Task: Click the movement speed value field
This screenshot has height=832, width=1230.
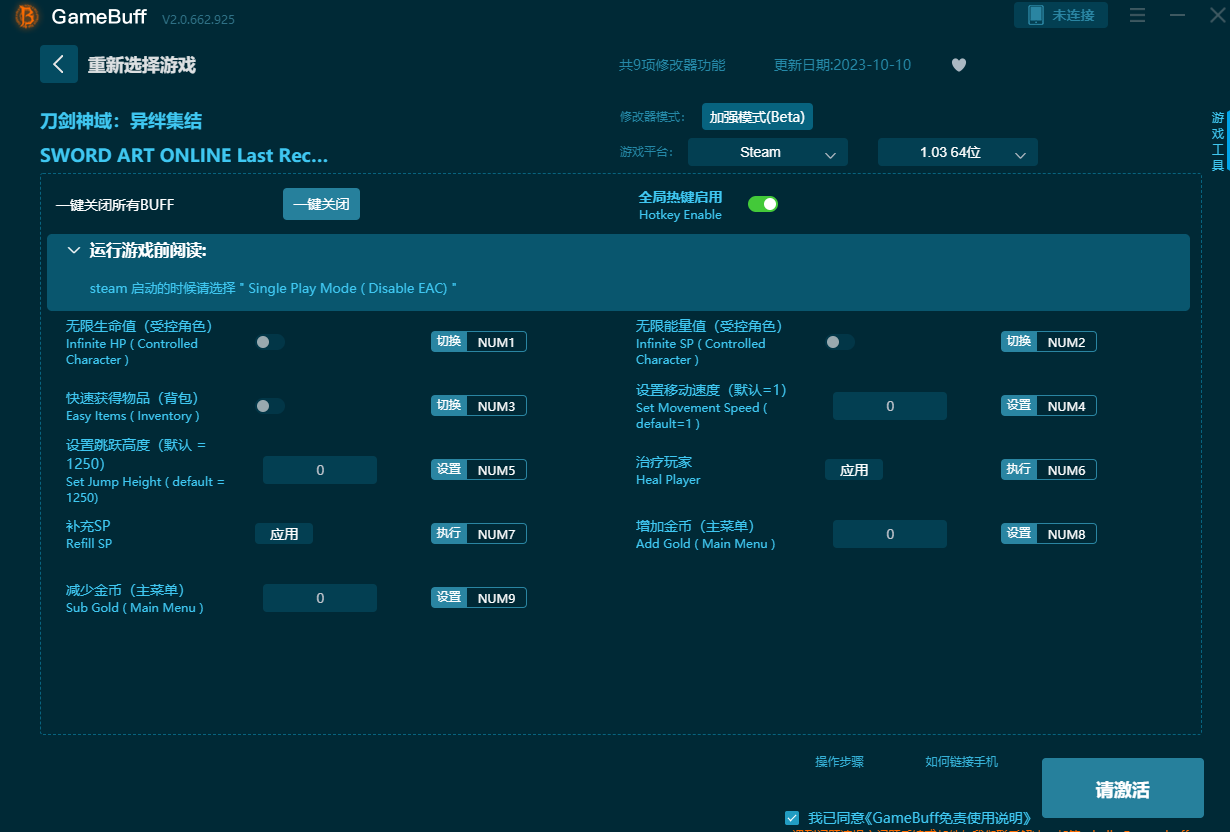Action: click(890, 406)
